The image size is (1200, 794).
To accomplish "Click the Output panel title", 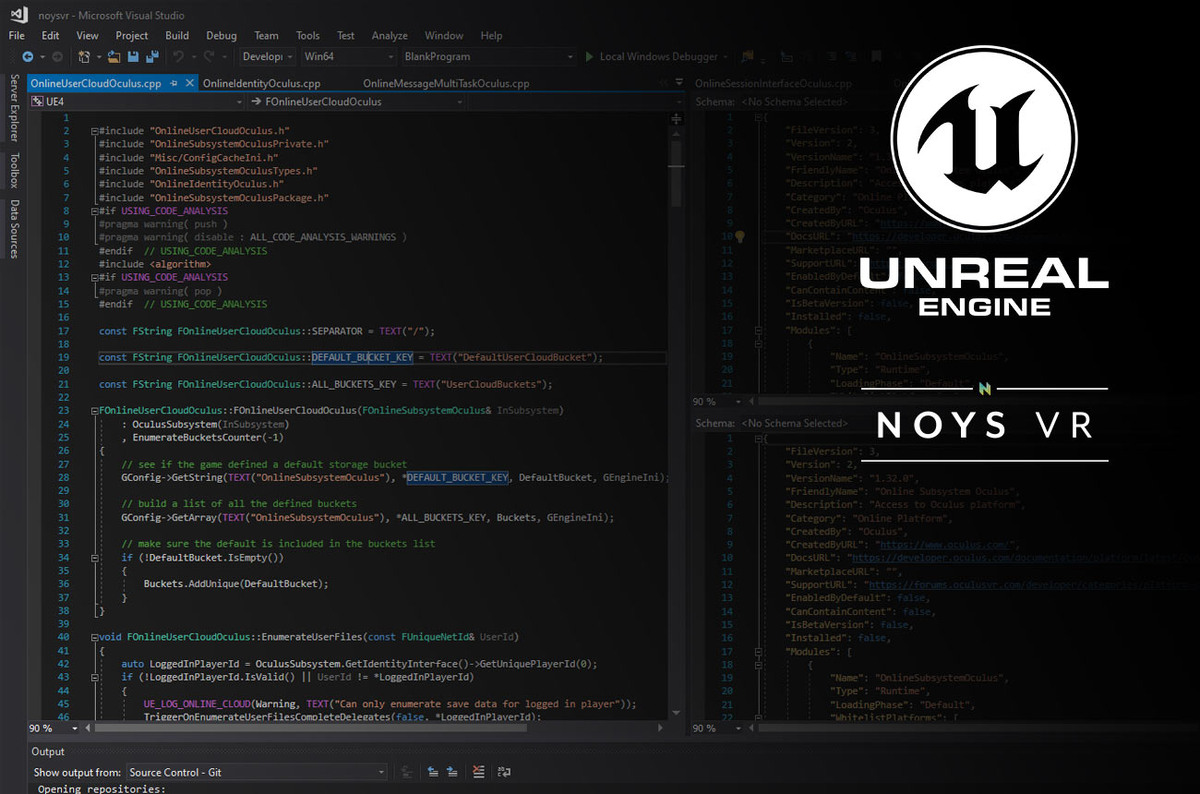I will (x=48, y=751).
